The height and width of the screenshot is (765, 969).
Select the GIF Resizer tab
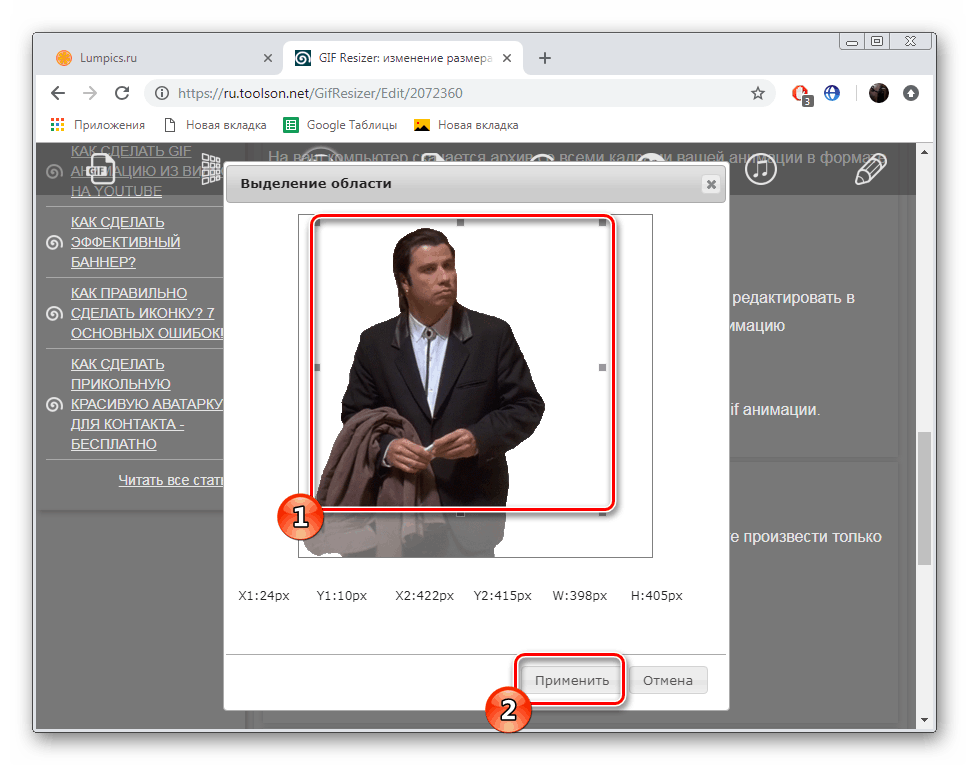pyautogui.click(x=402, y=58)
